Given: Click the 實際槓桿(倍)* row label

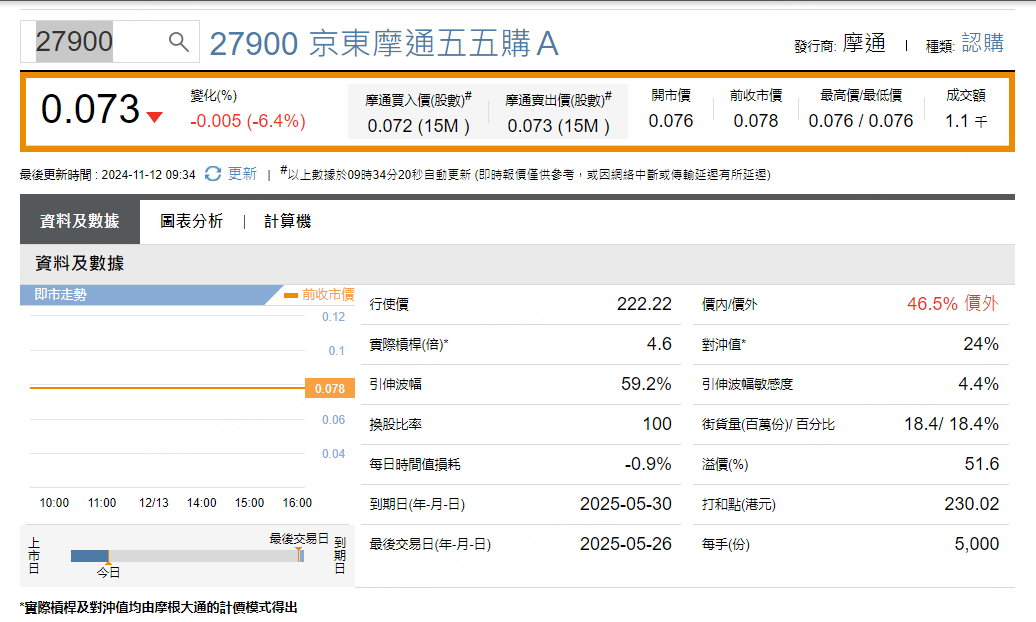Looking at the screenshot, I should pyautogui.click(x=409, y=344).
